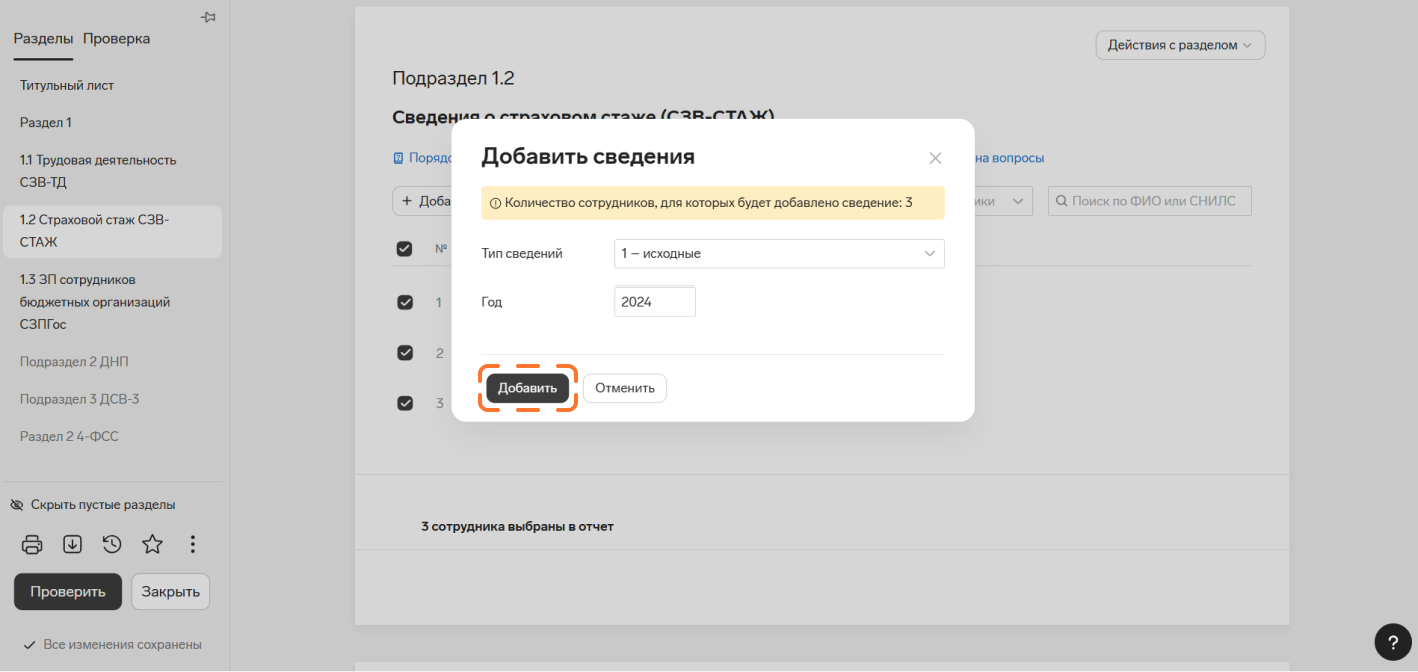Image resolution: width=1418 pixels, height=672 pixels.
Task: Open Титульный лист section in sidebar
Action: pos(67,86)
